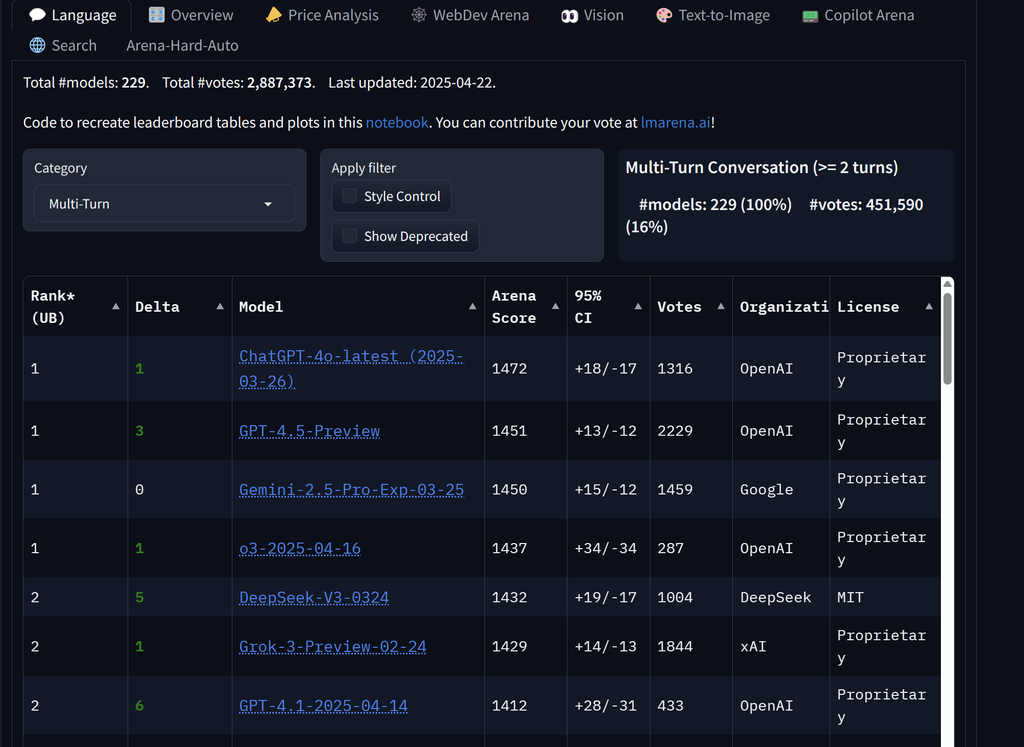Click the Copilot Arena keyboard icon
Image resolution: width=1024 pixels, height=747 pixels.
click(x=810, y=16)
